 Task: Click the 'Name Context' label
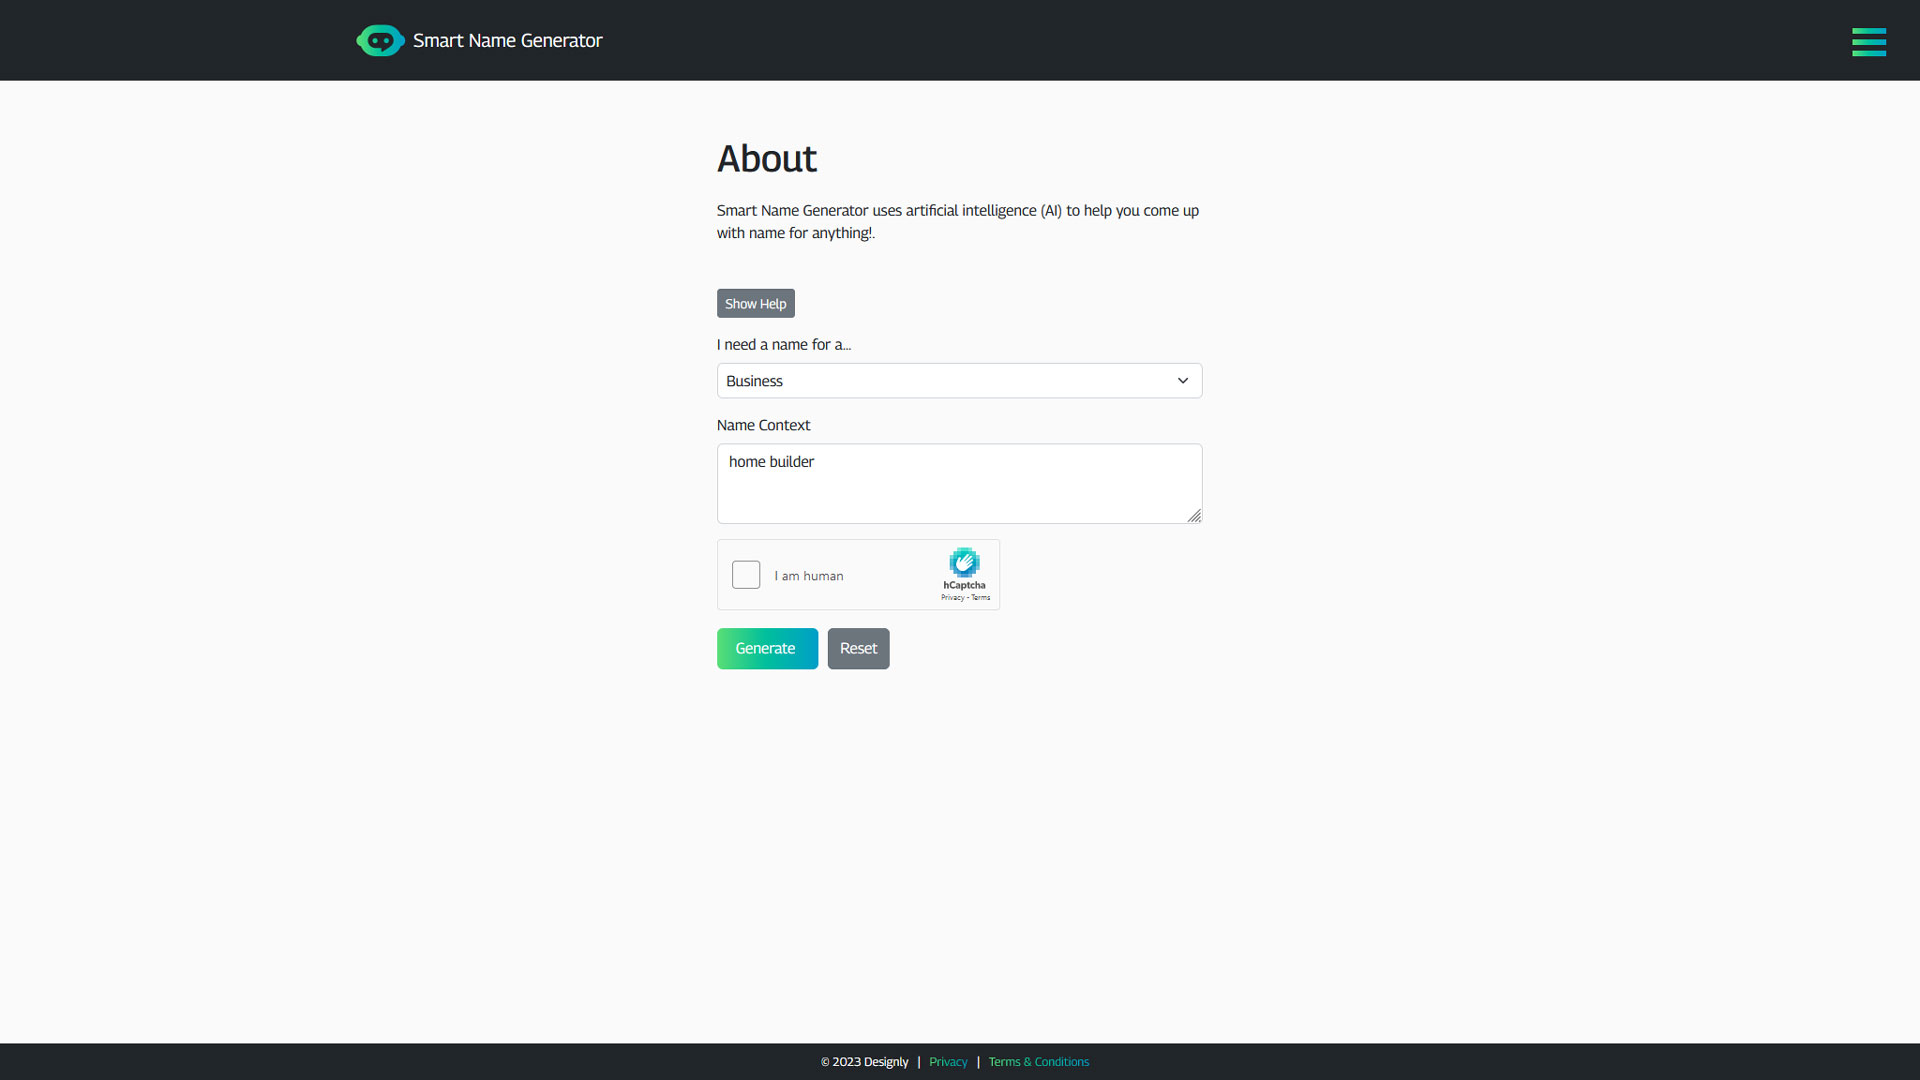(x=763, y=425)
